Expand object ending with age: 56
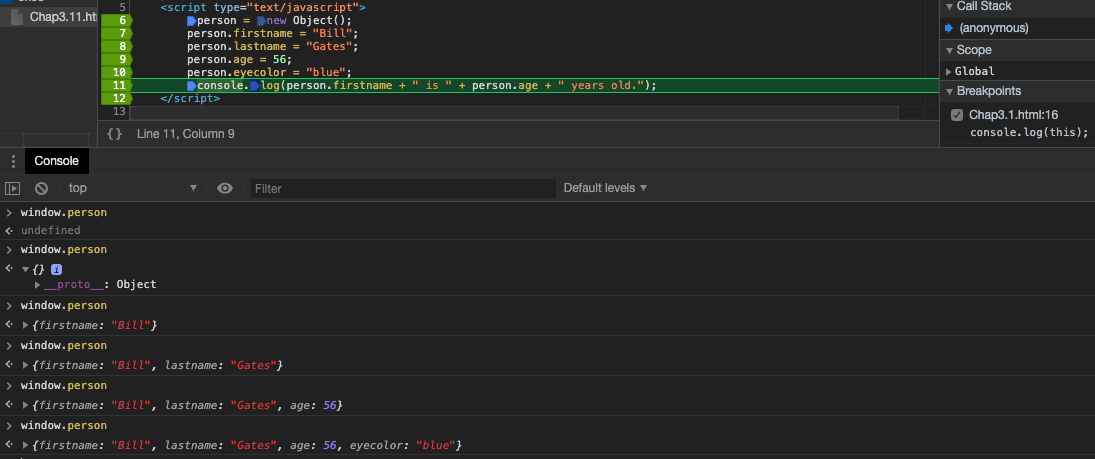 pos(26,405)
